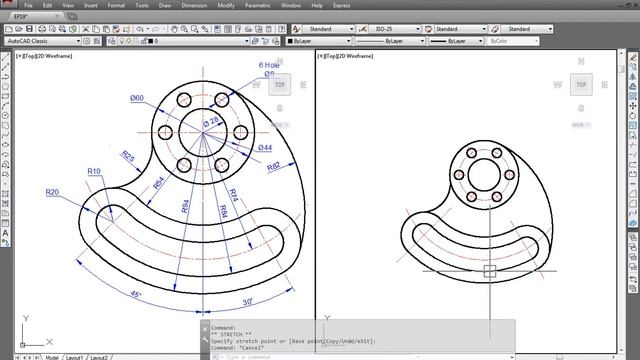Click the Undo arrow icon

pos(140,29)
